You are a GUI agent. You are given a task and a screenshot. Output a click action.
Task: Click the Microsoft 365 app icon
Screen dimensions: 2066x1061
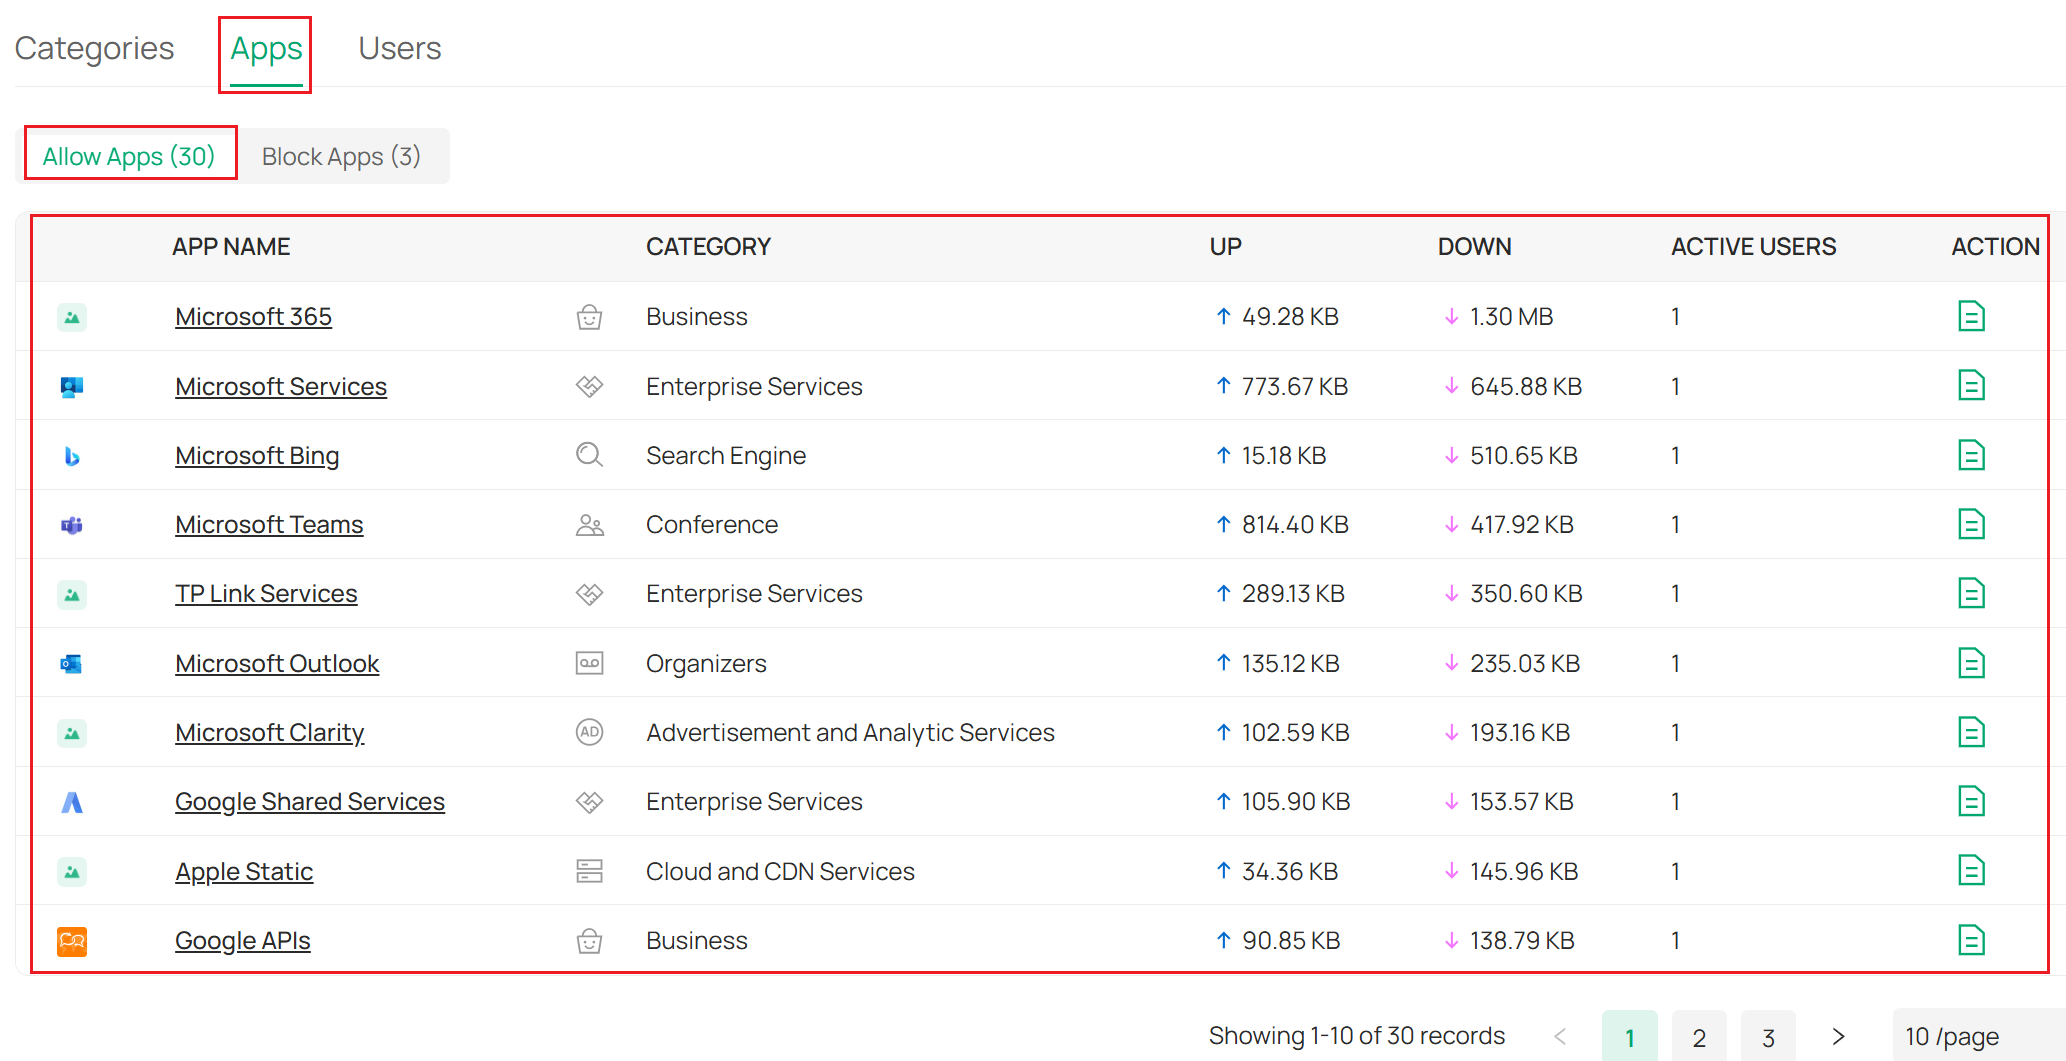click(x=71, y=316)
